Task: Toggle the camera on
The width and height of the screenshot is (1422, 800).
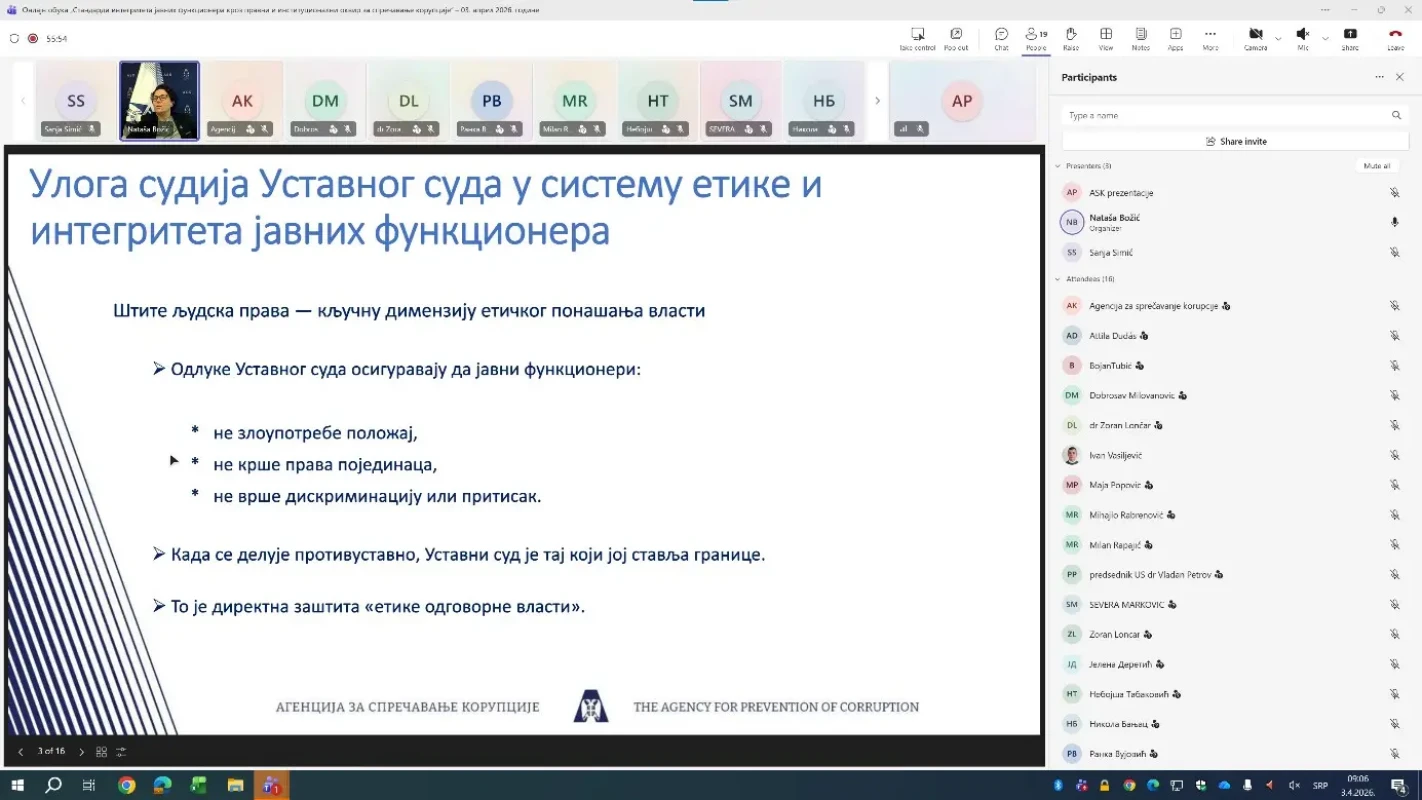Action: (x=1254, y=36)
